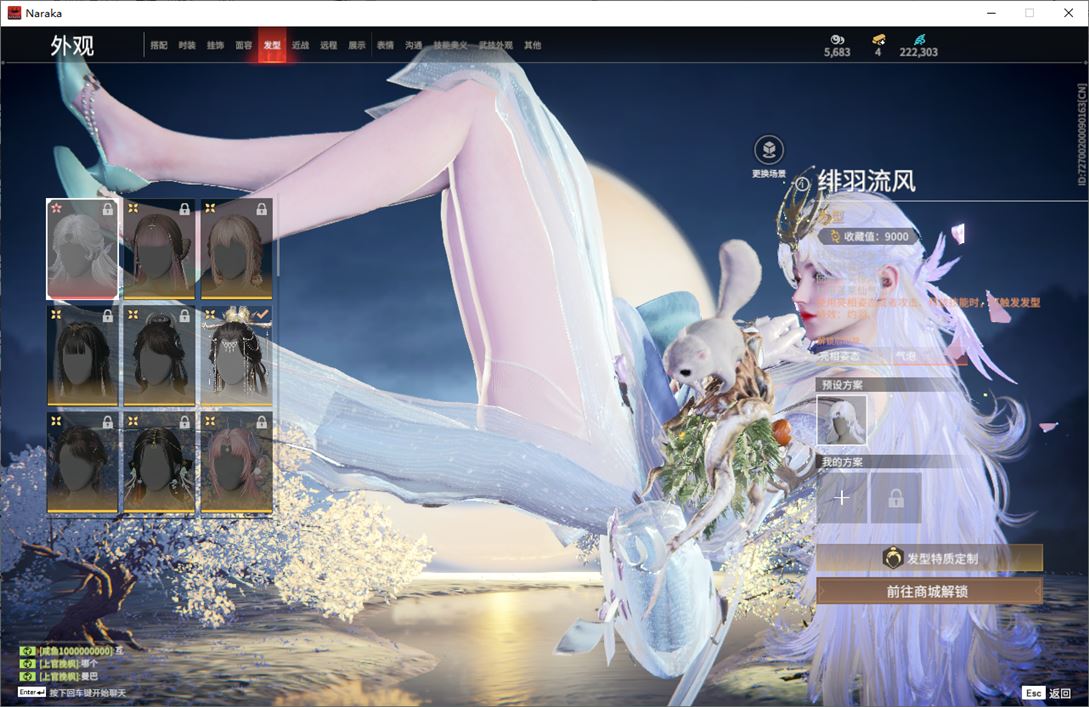Image resolution: width=1089 pixels, height=707 pixels.
Task: Switch to the 远程 tab
Action: (x=329, y=45)
